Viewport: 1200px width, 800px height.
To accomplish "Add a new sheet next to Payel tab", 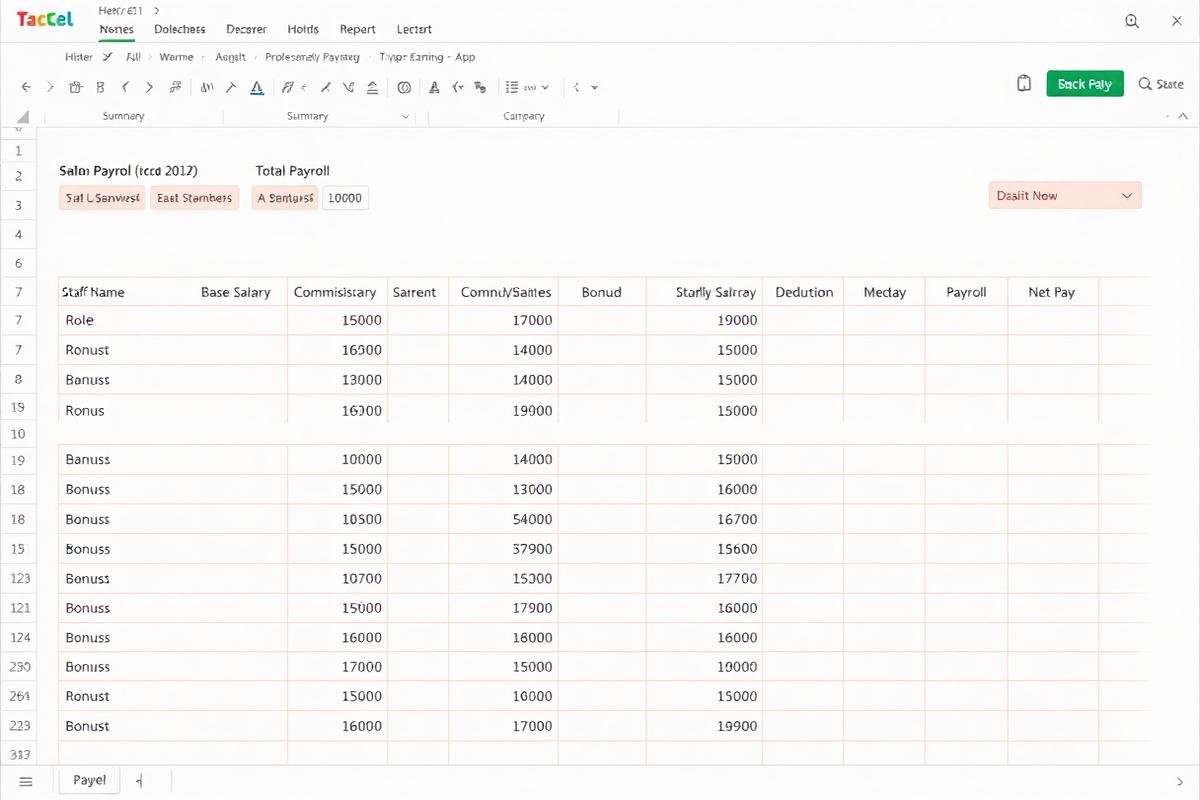I will click(x=140, y=781).
